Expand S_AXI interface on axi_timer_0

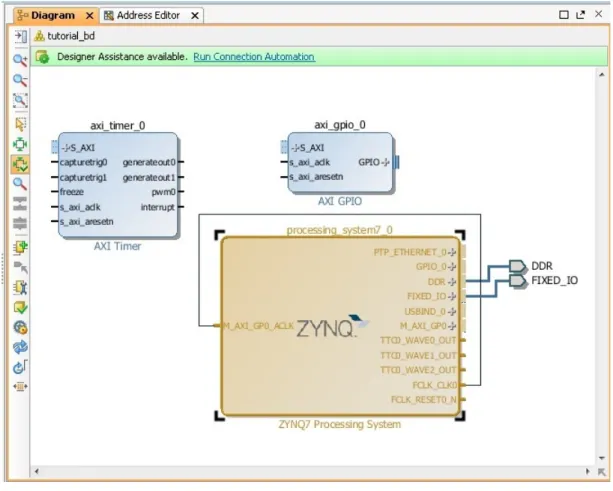66,148
